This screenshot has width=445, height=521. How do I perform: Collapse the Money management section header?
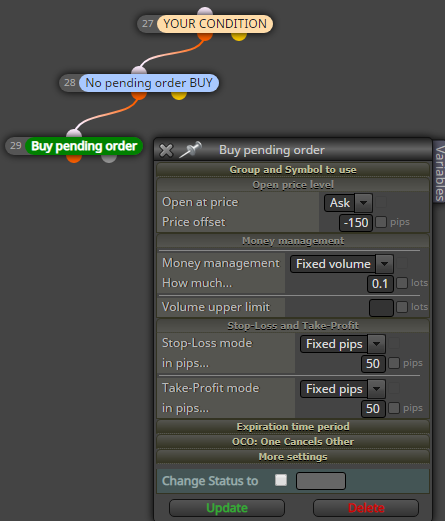coord(293,241)
